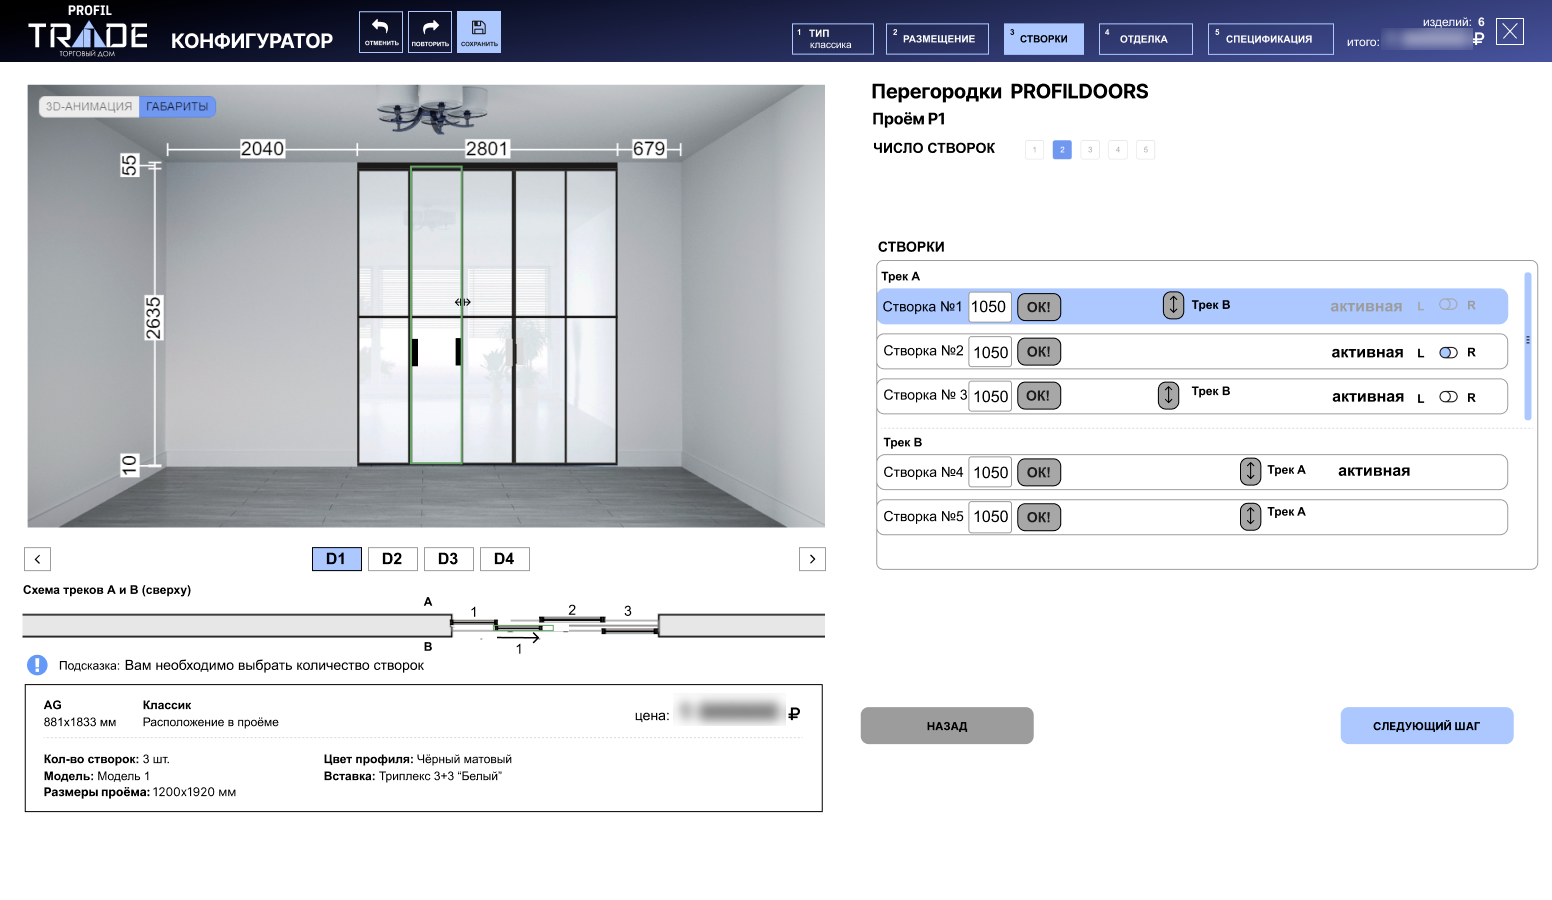Set number of leaves to 3

coord(1090,149)
